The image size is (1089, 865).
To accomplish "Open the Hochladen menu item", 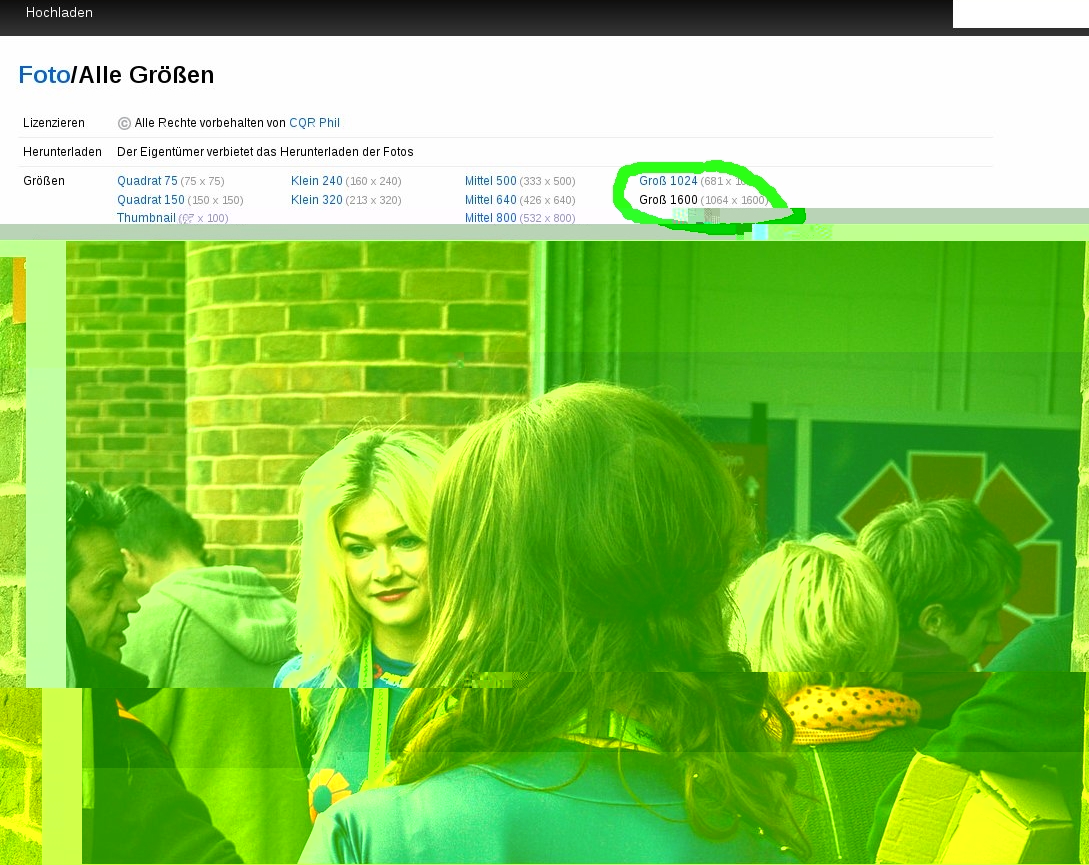I will coord(59,13).
